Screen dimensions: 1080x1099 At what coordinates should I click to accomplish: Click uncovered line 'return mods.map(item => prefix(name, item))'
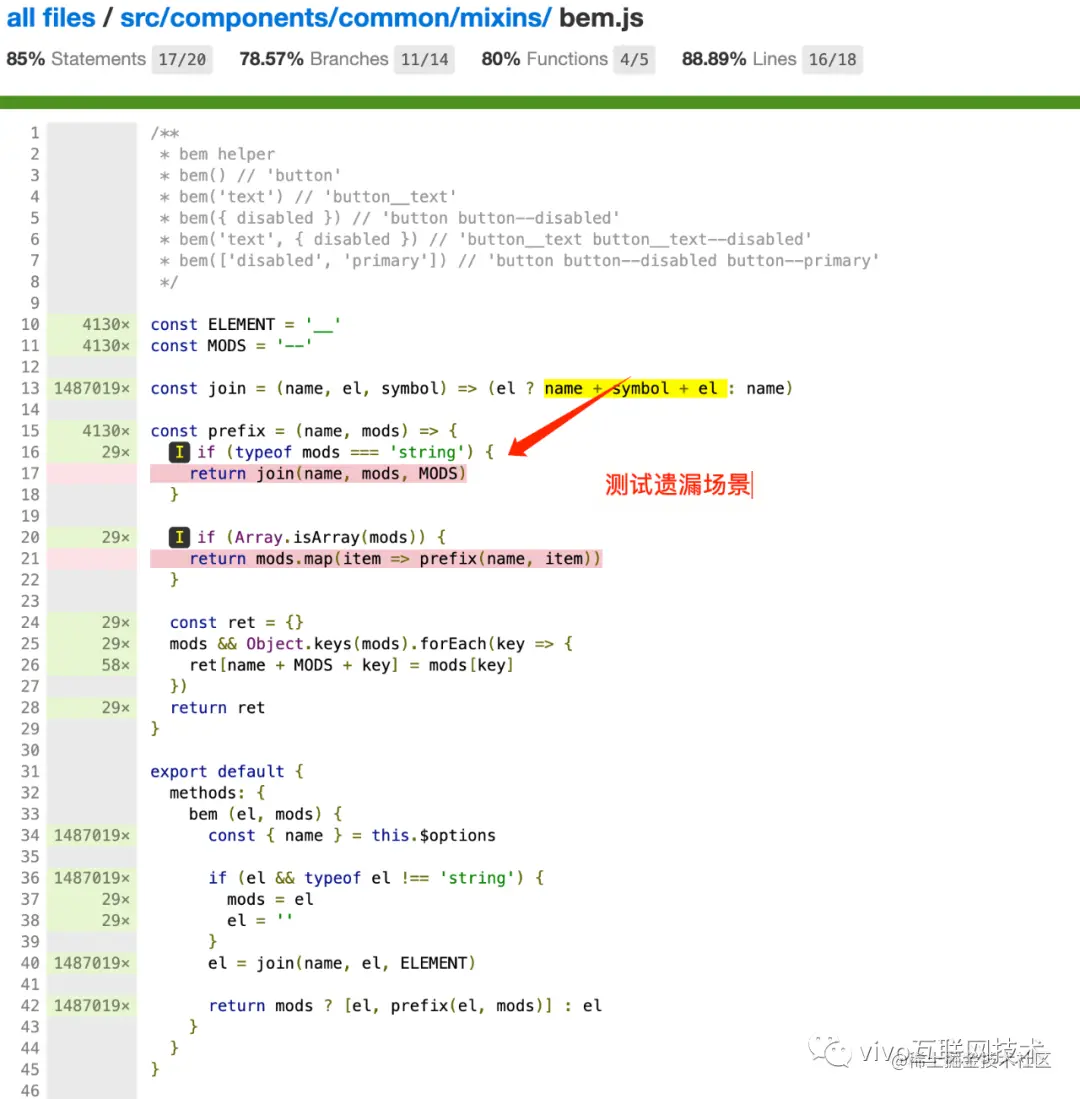pos(376,559)
